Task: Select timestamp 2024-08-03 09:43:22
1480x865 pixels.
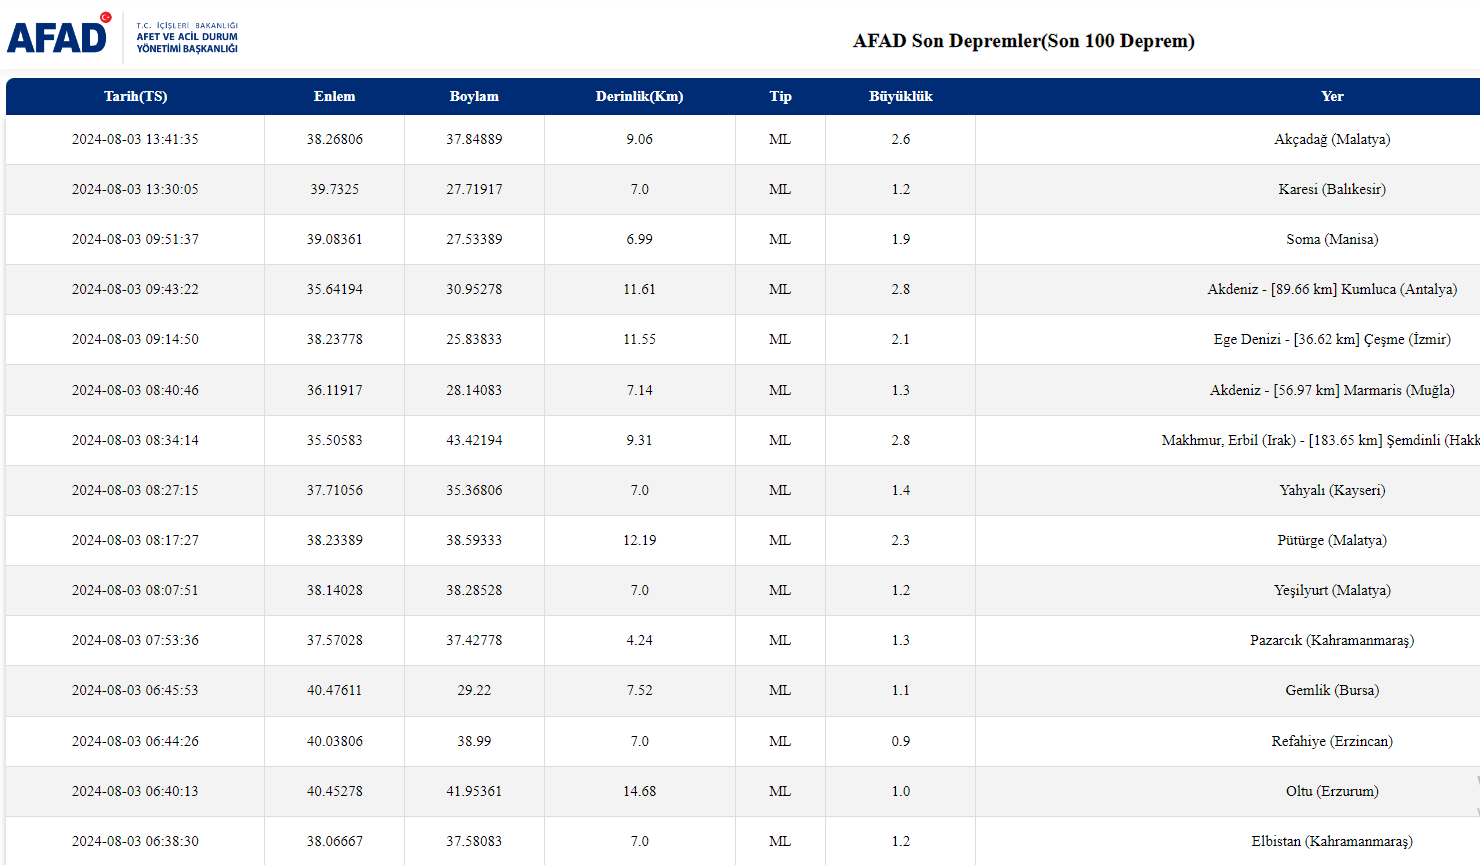Action: [x=135, y=289]
